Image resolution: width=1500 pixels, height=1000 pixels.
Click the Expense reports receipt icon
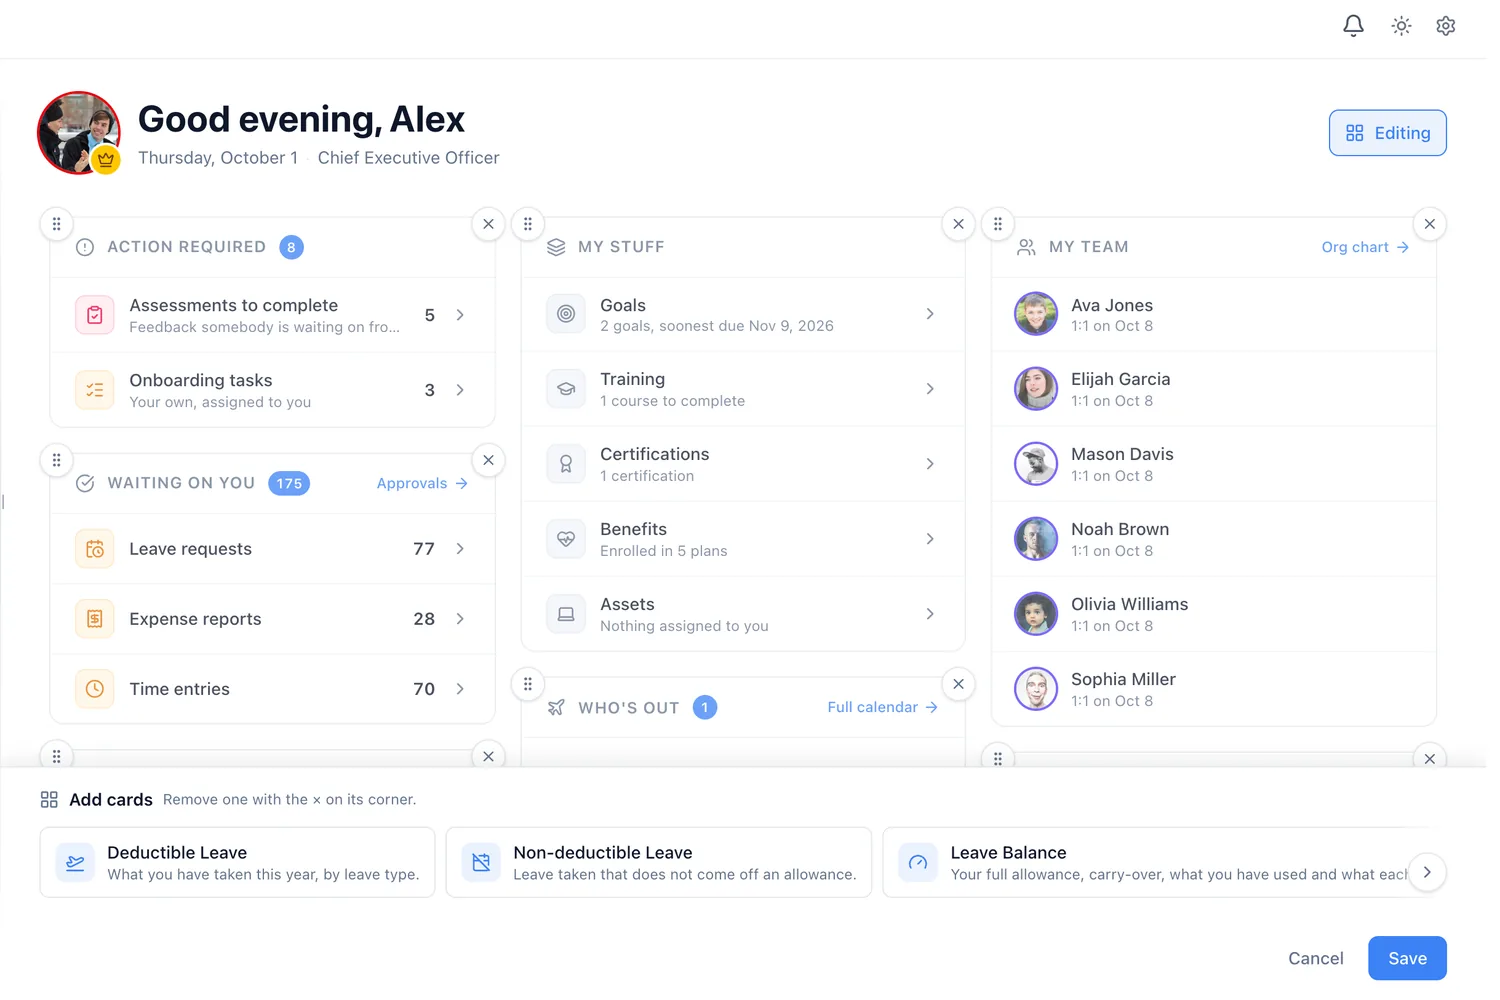95,619
